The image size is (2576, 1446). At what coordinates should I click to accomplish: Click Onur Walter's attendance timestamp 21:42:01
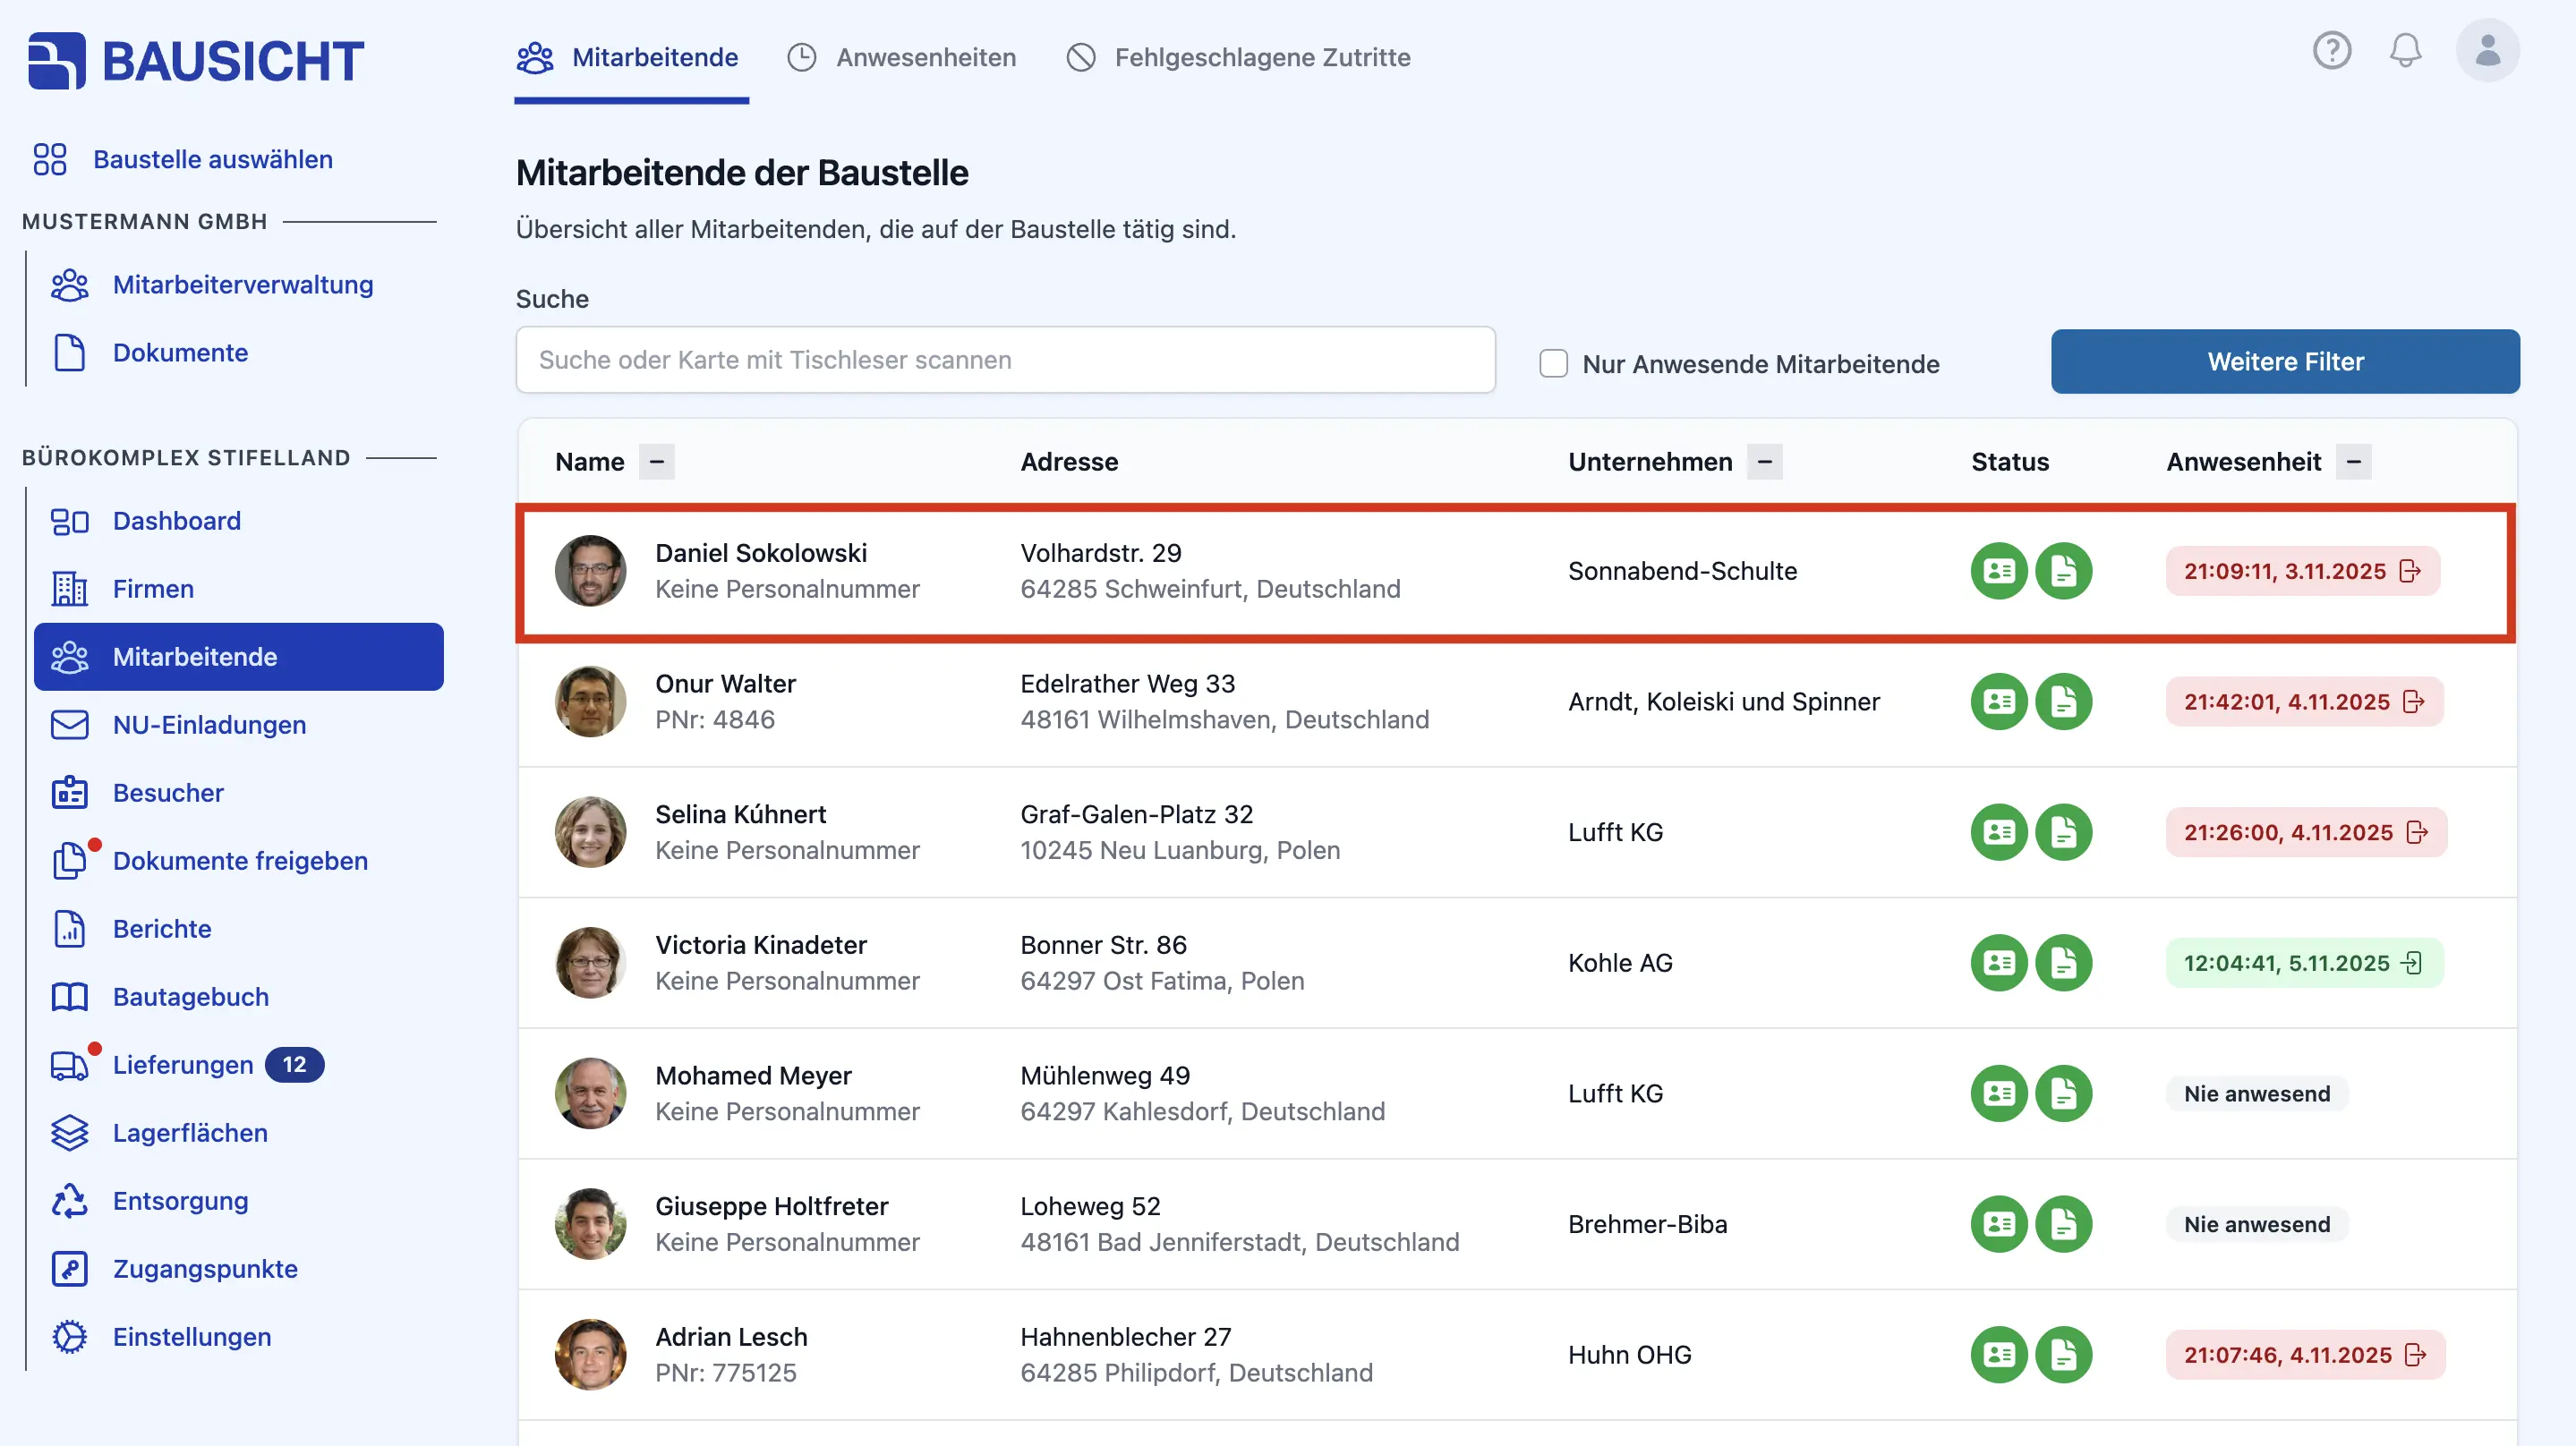tap(2304, 702)
